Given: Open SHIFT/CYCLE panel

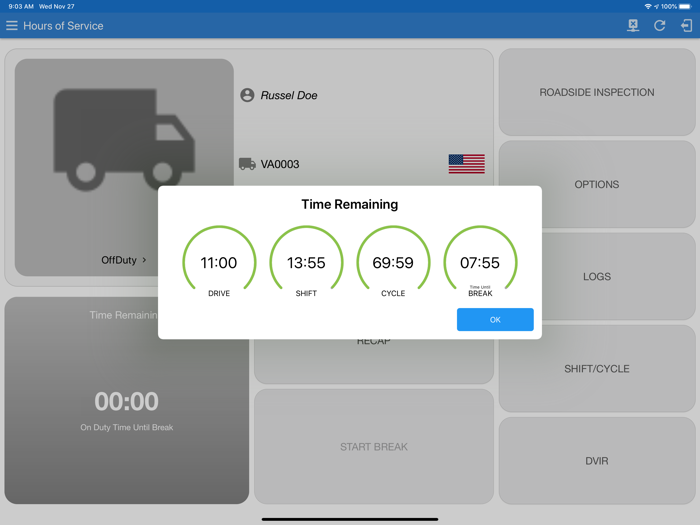Looking at the screenshot, I should (x=597, y=368).
